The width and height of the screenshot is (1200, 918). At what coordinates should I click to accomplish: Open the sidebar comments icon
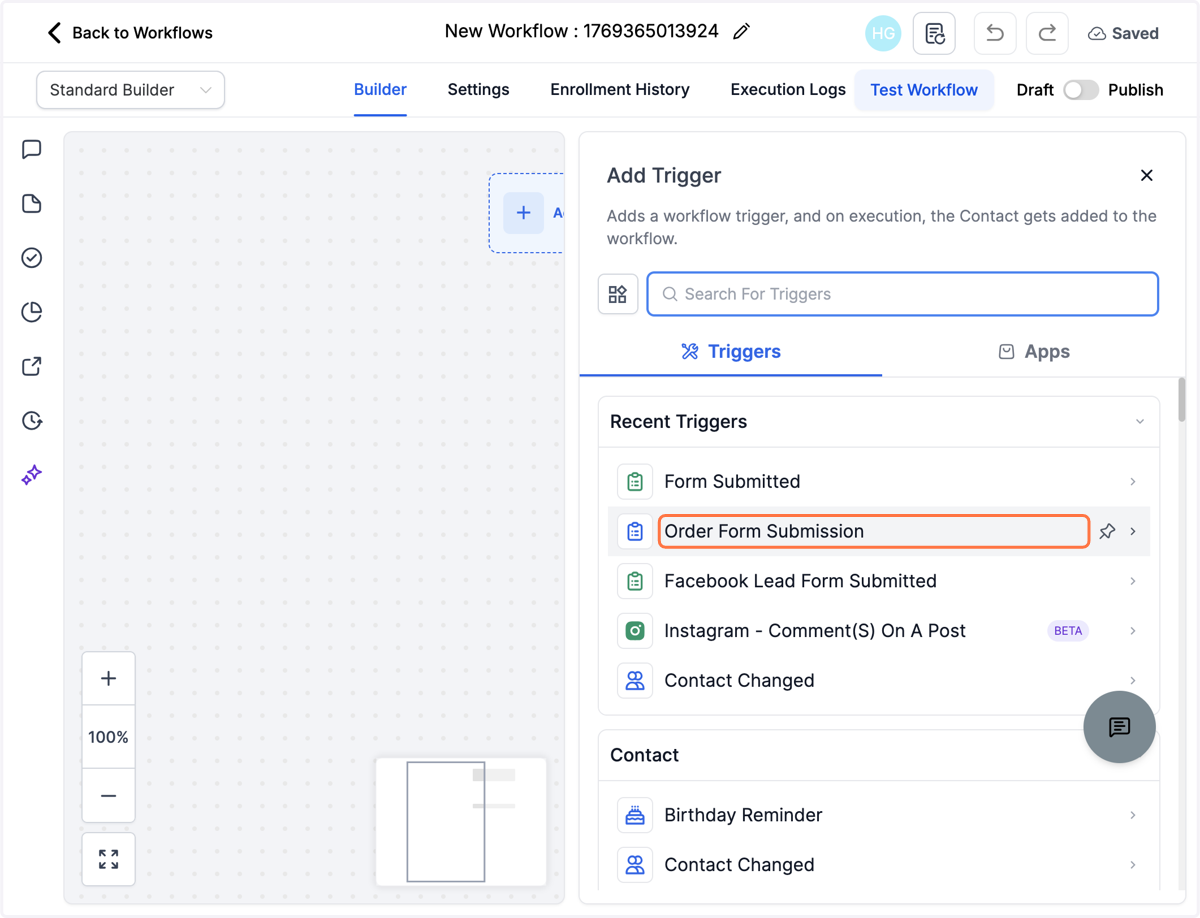click(32, 150)
